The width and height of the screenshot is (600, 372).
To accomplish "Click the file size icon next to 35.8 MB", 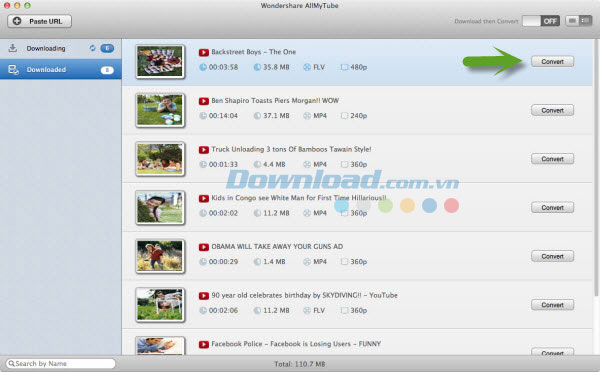I will 257,67.
